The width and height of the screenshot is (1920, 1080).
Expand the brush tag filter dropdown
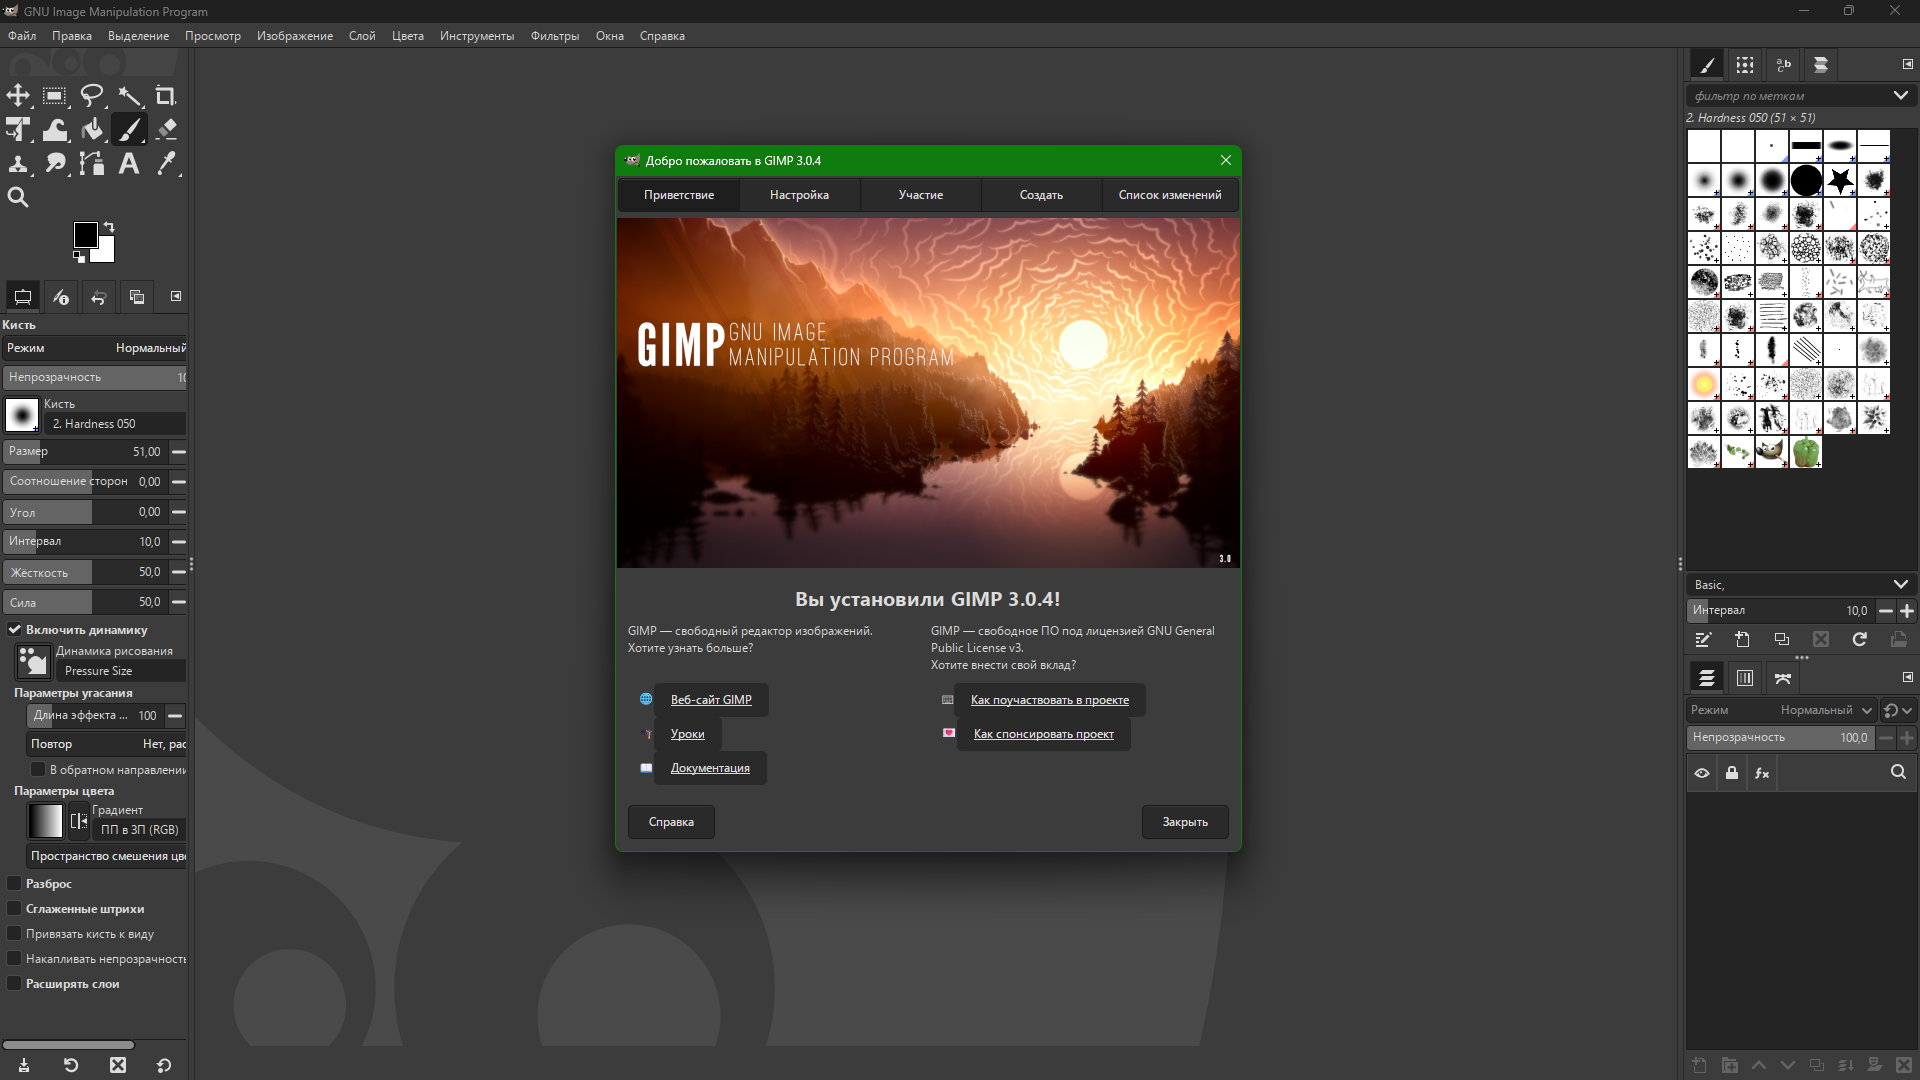point(1900,96)
